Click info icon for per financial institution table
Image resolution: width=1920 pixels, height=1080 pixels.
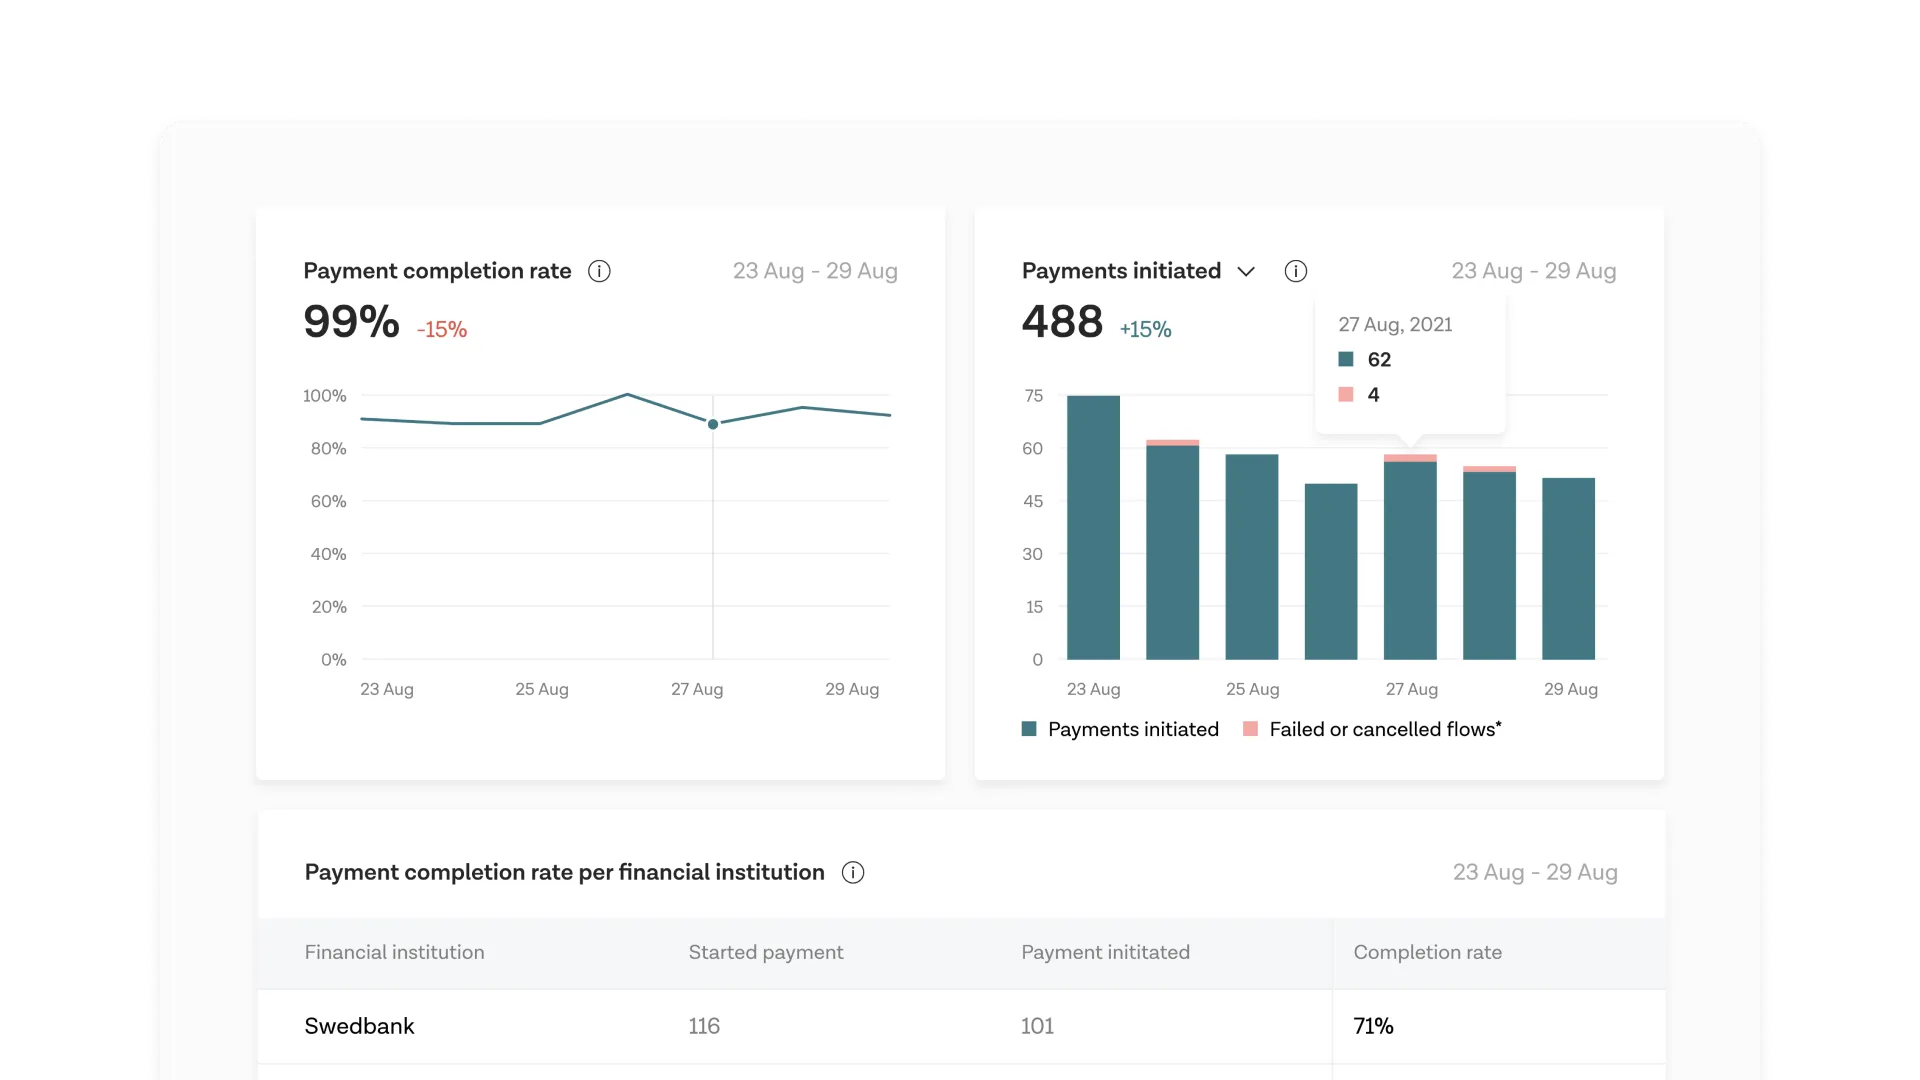[x=853, y=873]
